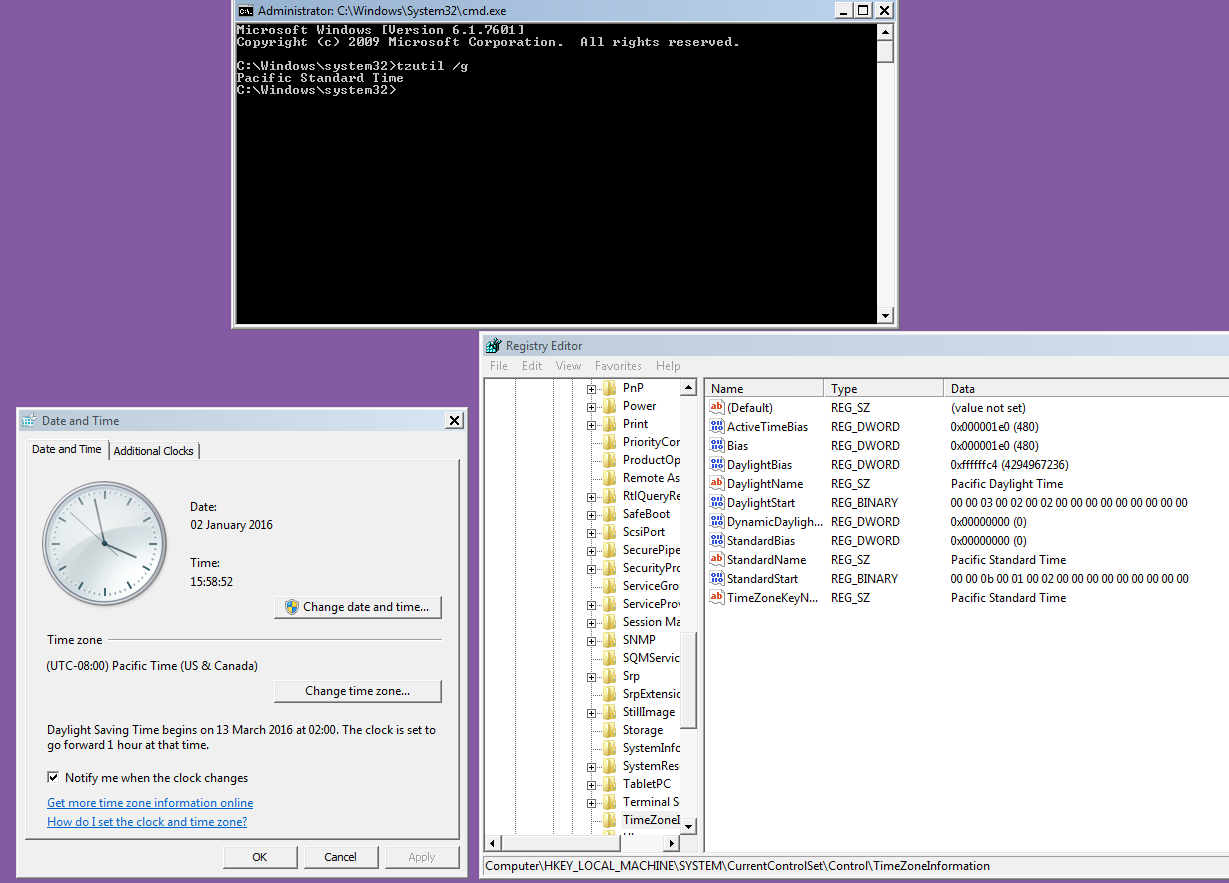This screenshot has width=1229, height=883.
Task: Click the Registry Editor title bar icon
Action: coord(493,346)
